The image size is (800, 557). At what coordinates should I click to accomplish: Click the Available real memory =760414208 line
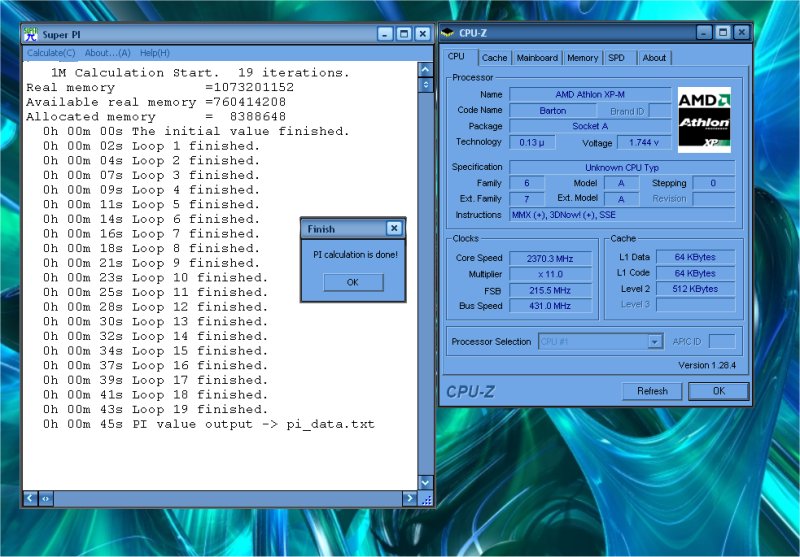(x=156, y=102)
